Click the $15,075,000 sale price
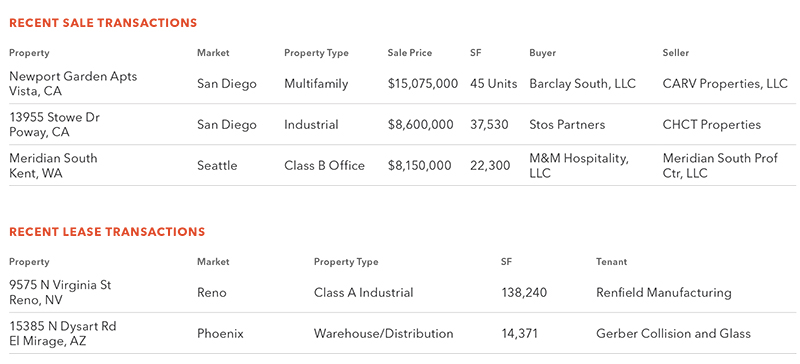 (423, 84)
